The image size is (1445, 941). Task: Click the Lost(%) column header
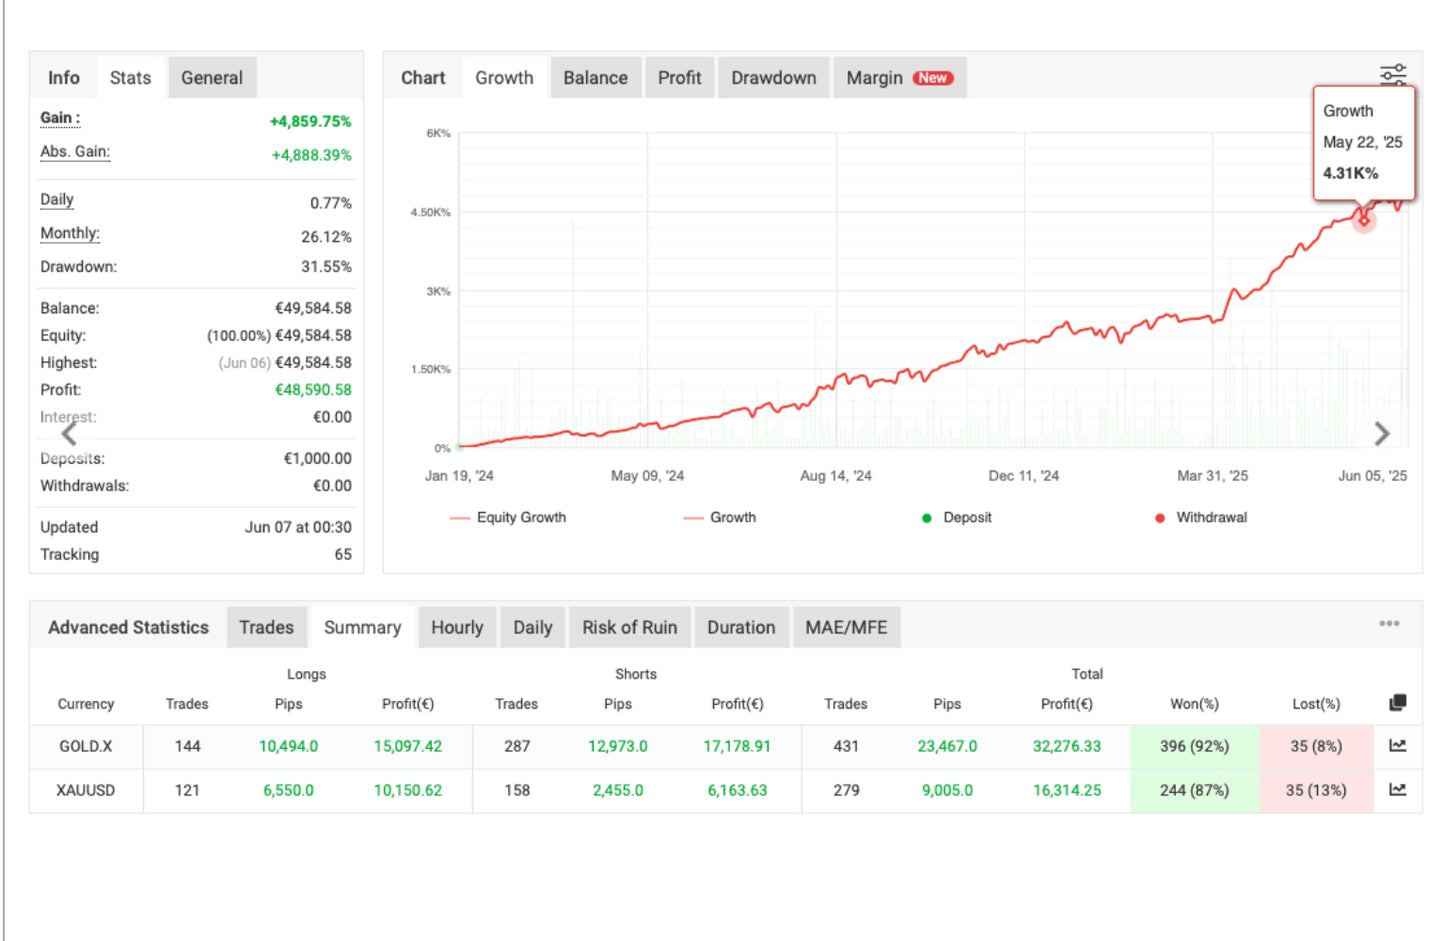pyautogui.click(x=1316, y=704)
